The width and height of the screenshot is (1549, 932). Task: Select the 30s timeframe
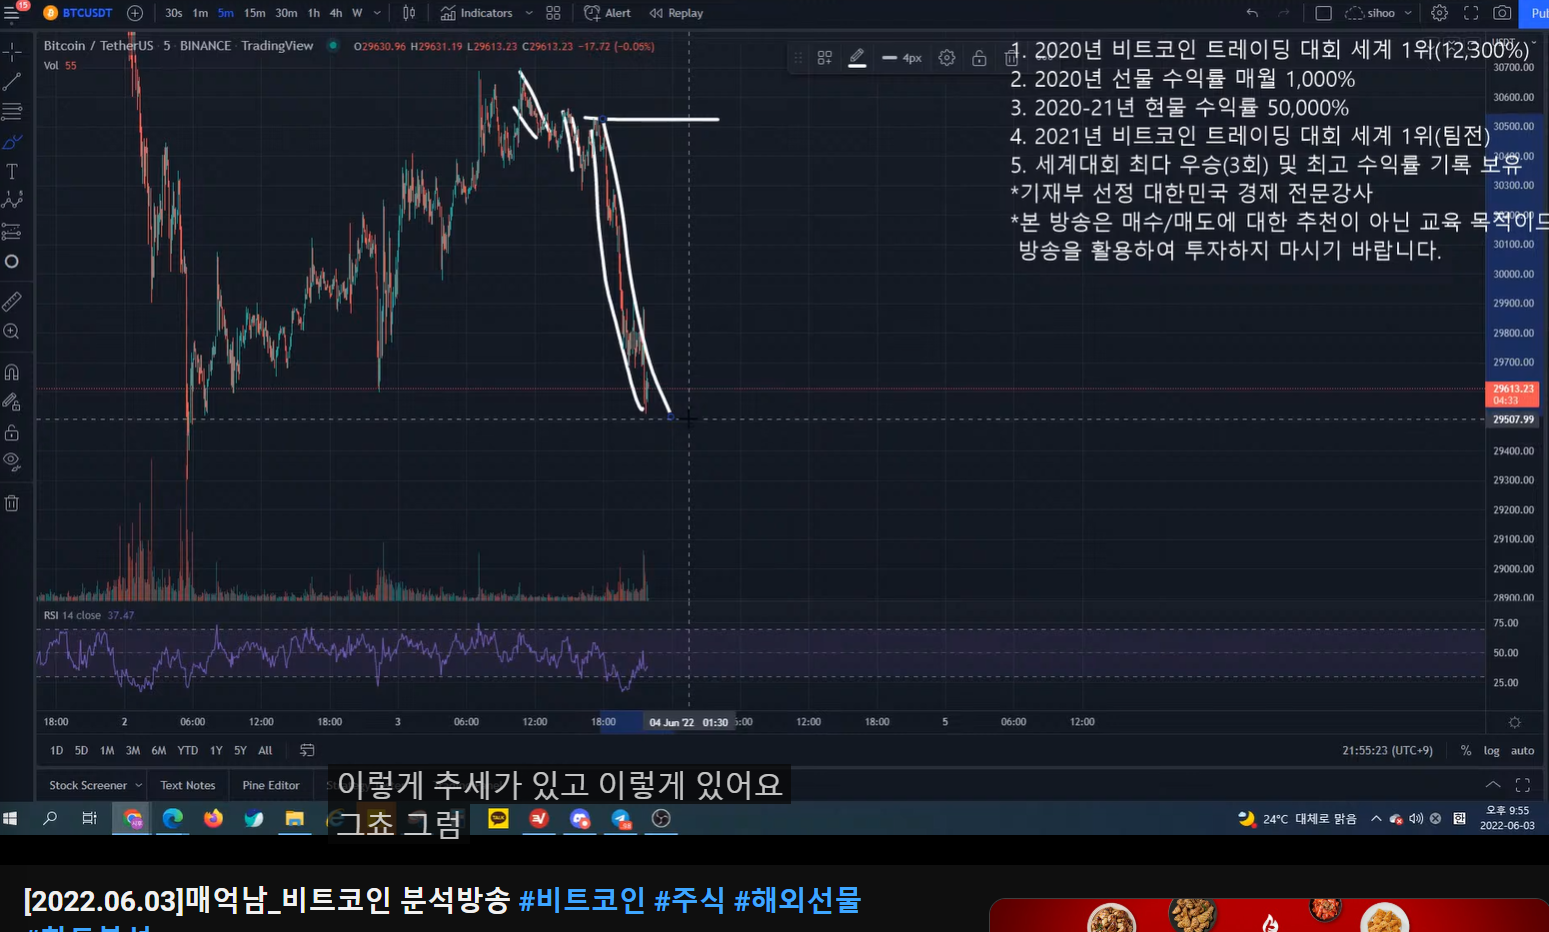tap(174, 13)
